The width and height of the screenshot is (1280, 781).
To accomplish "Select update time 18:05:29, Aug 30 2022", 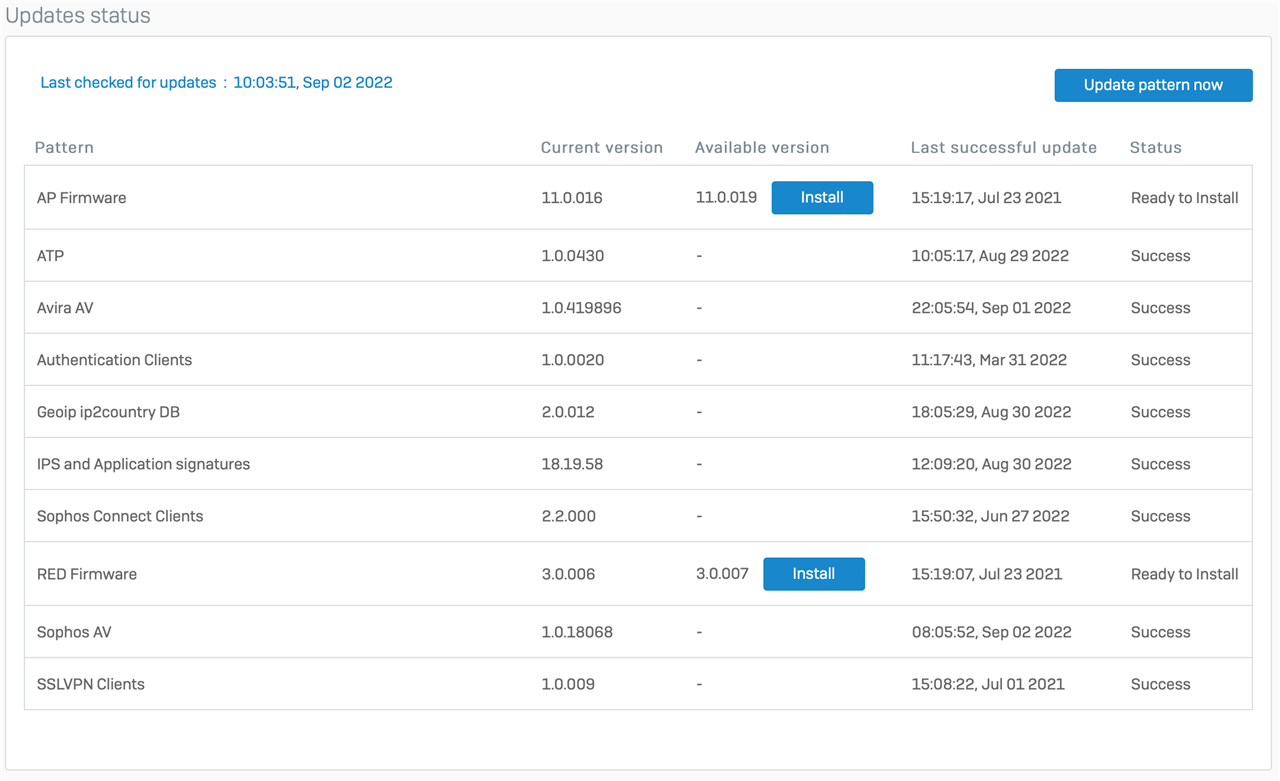I will pos(991,412).
